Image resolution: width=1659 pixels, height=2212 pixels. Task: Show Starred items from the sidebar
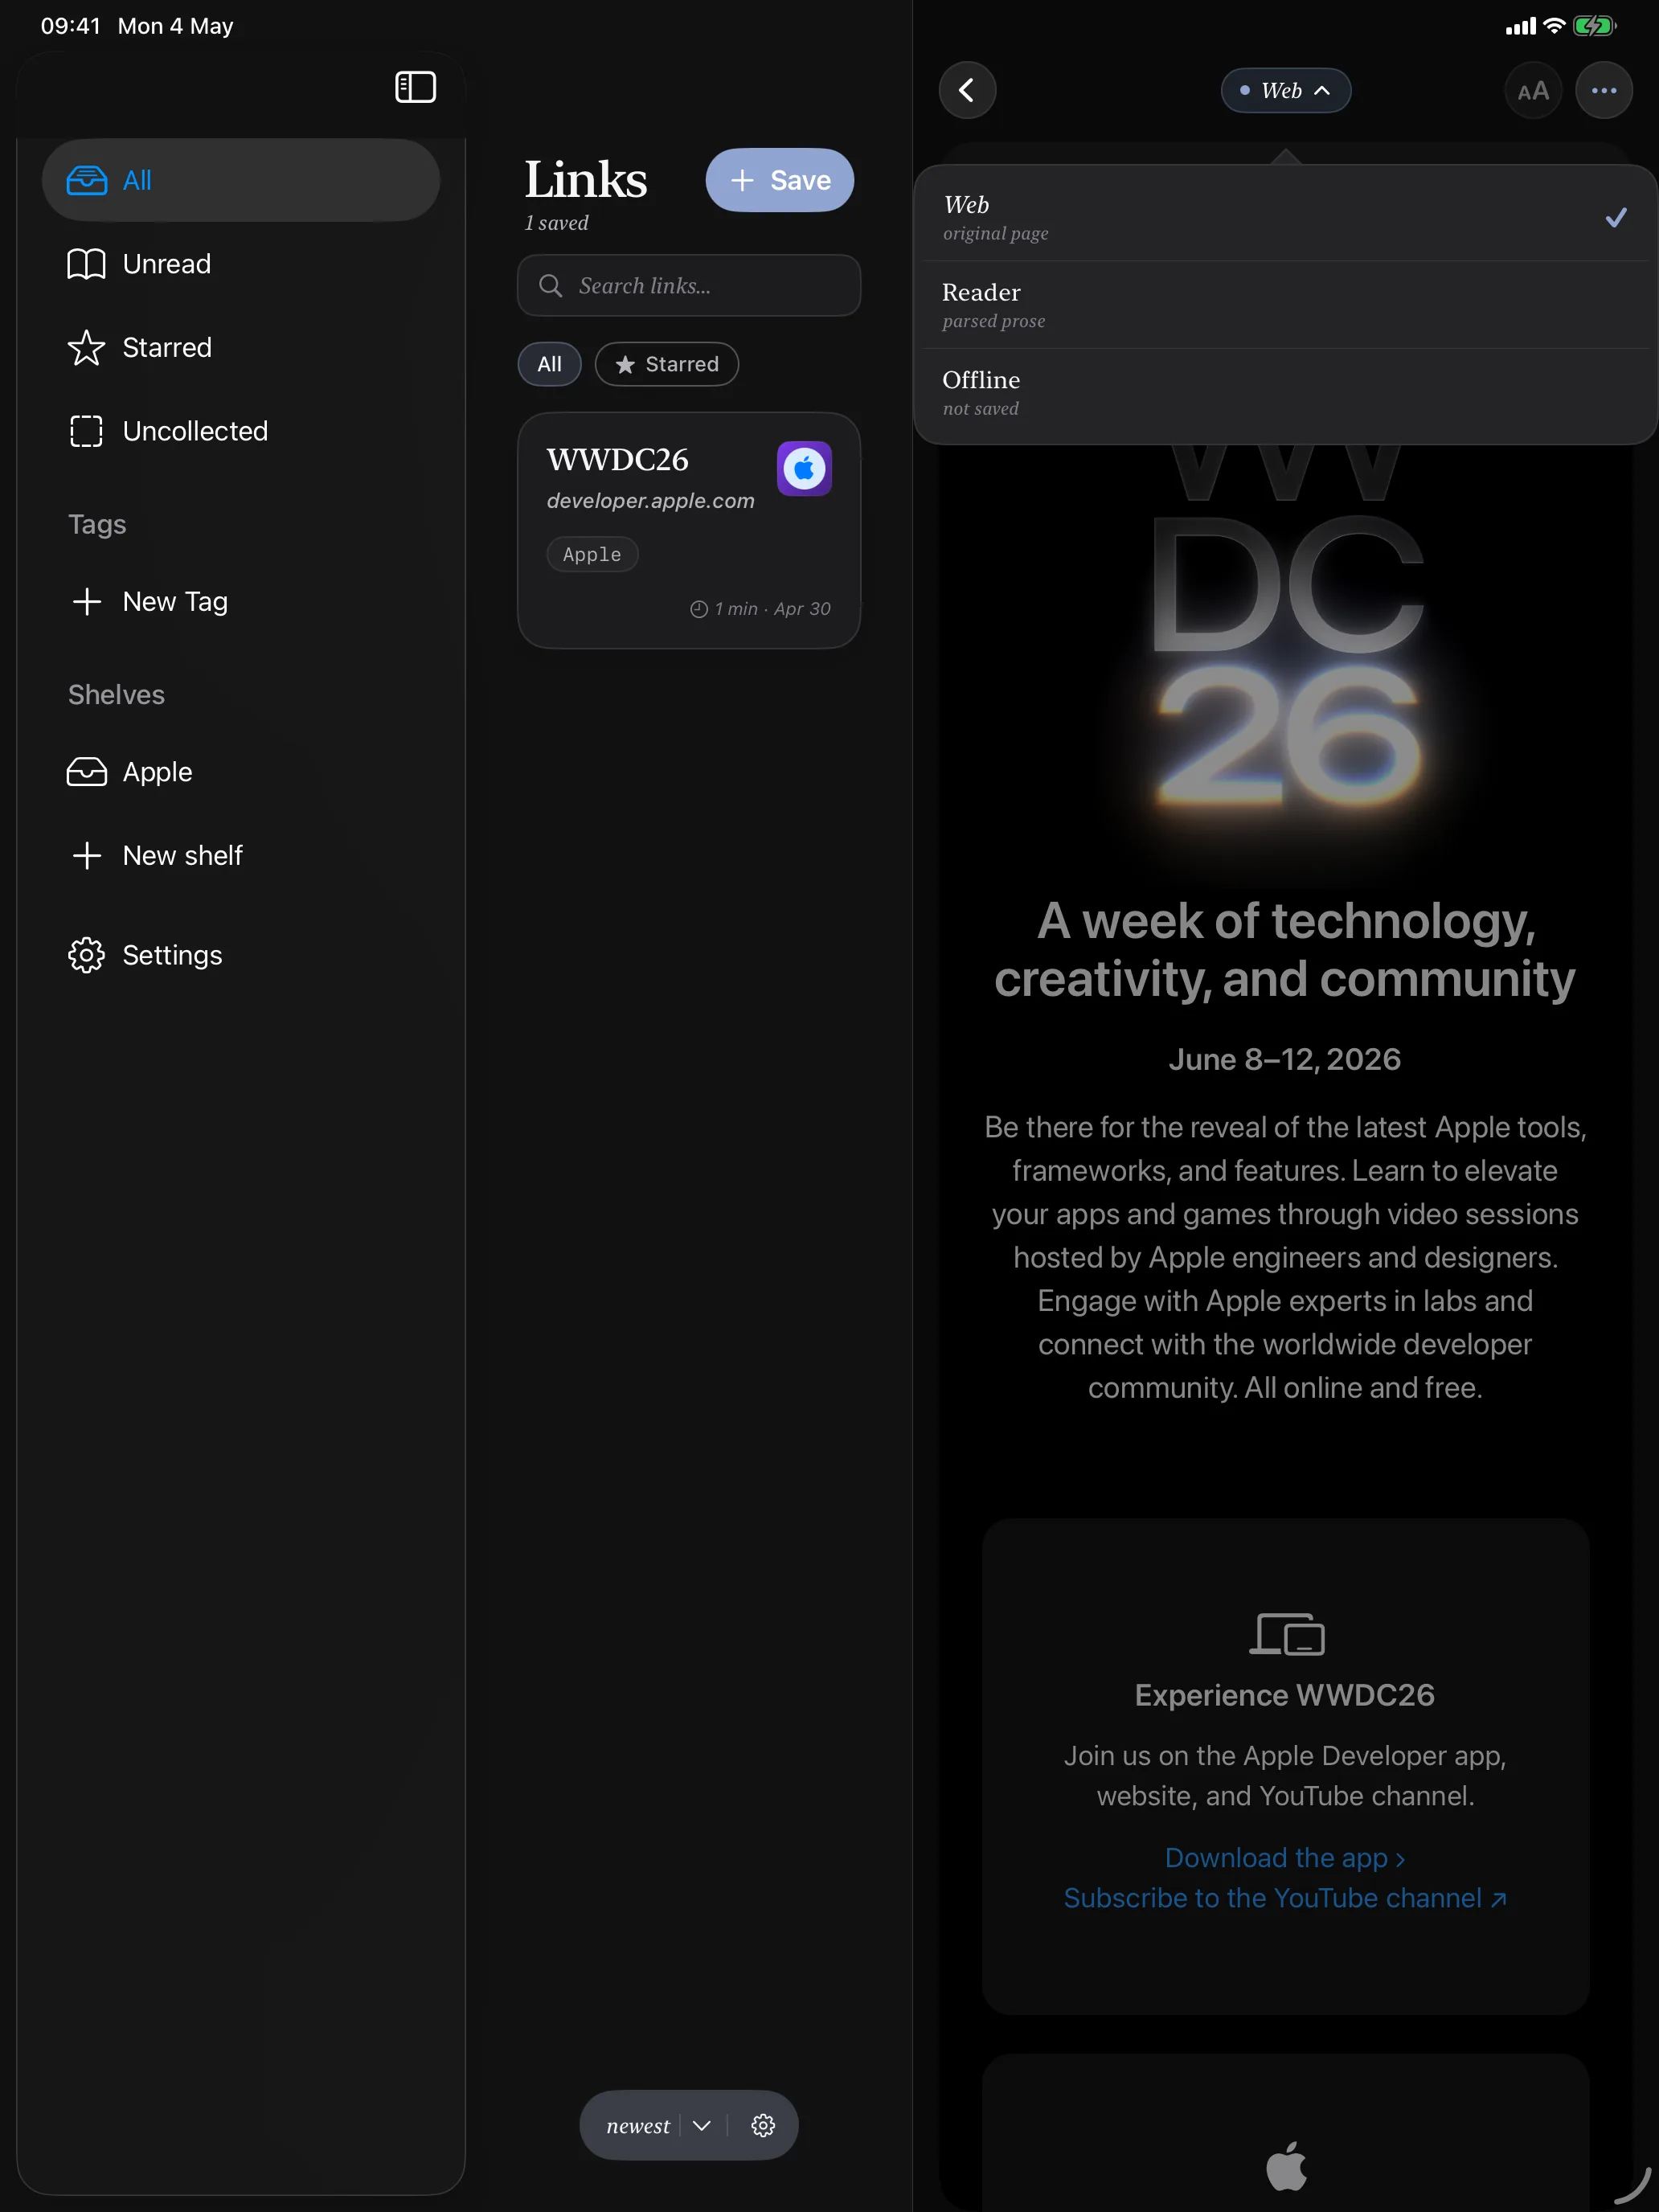(241, 347)
